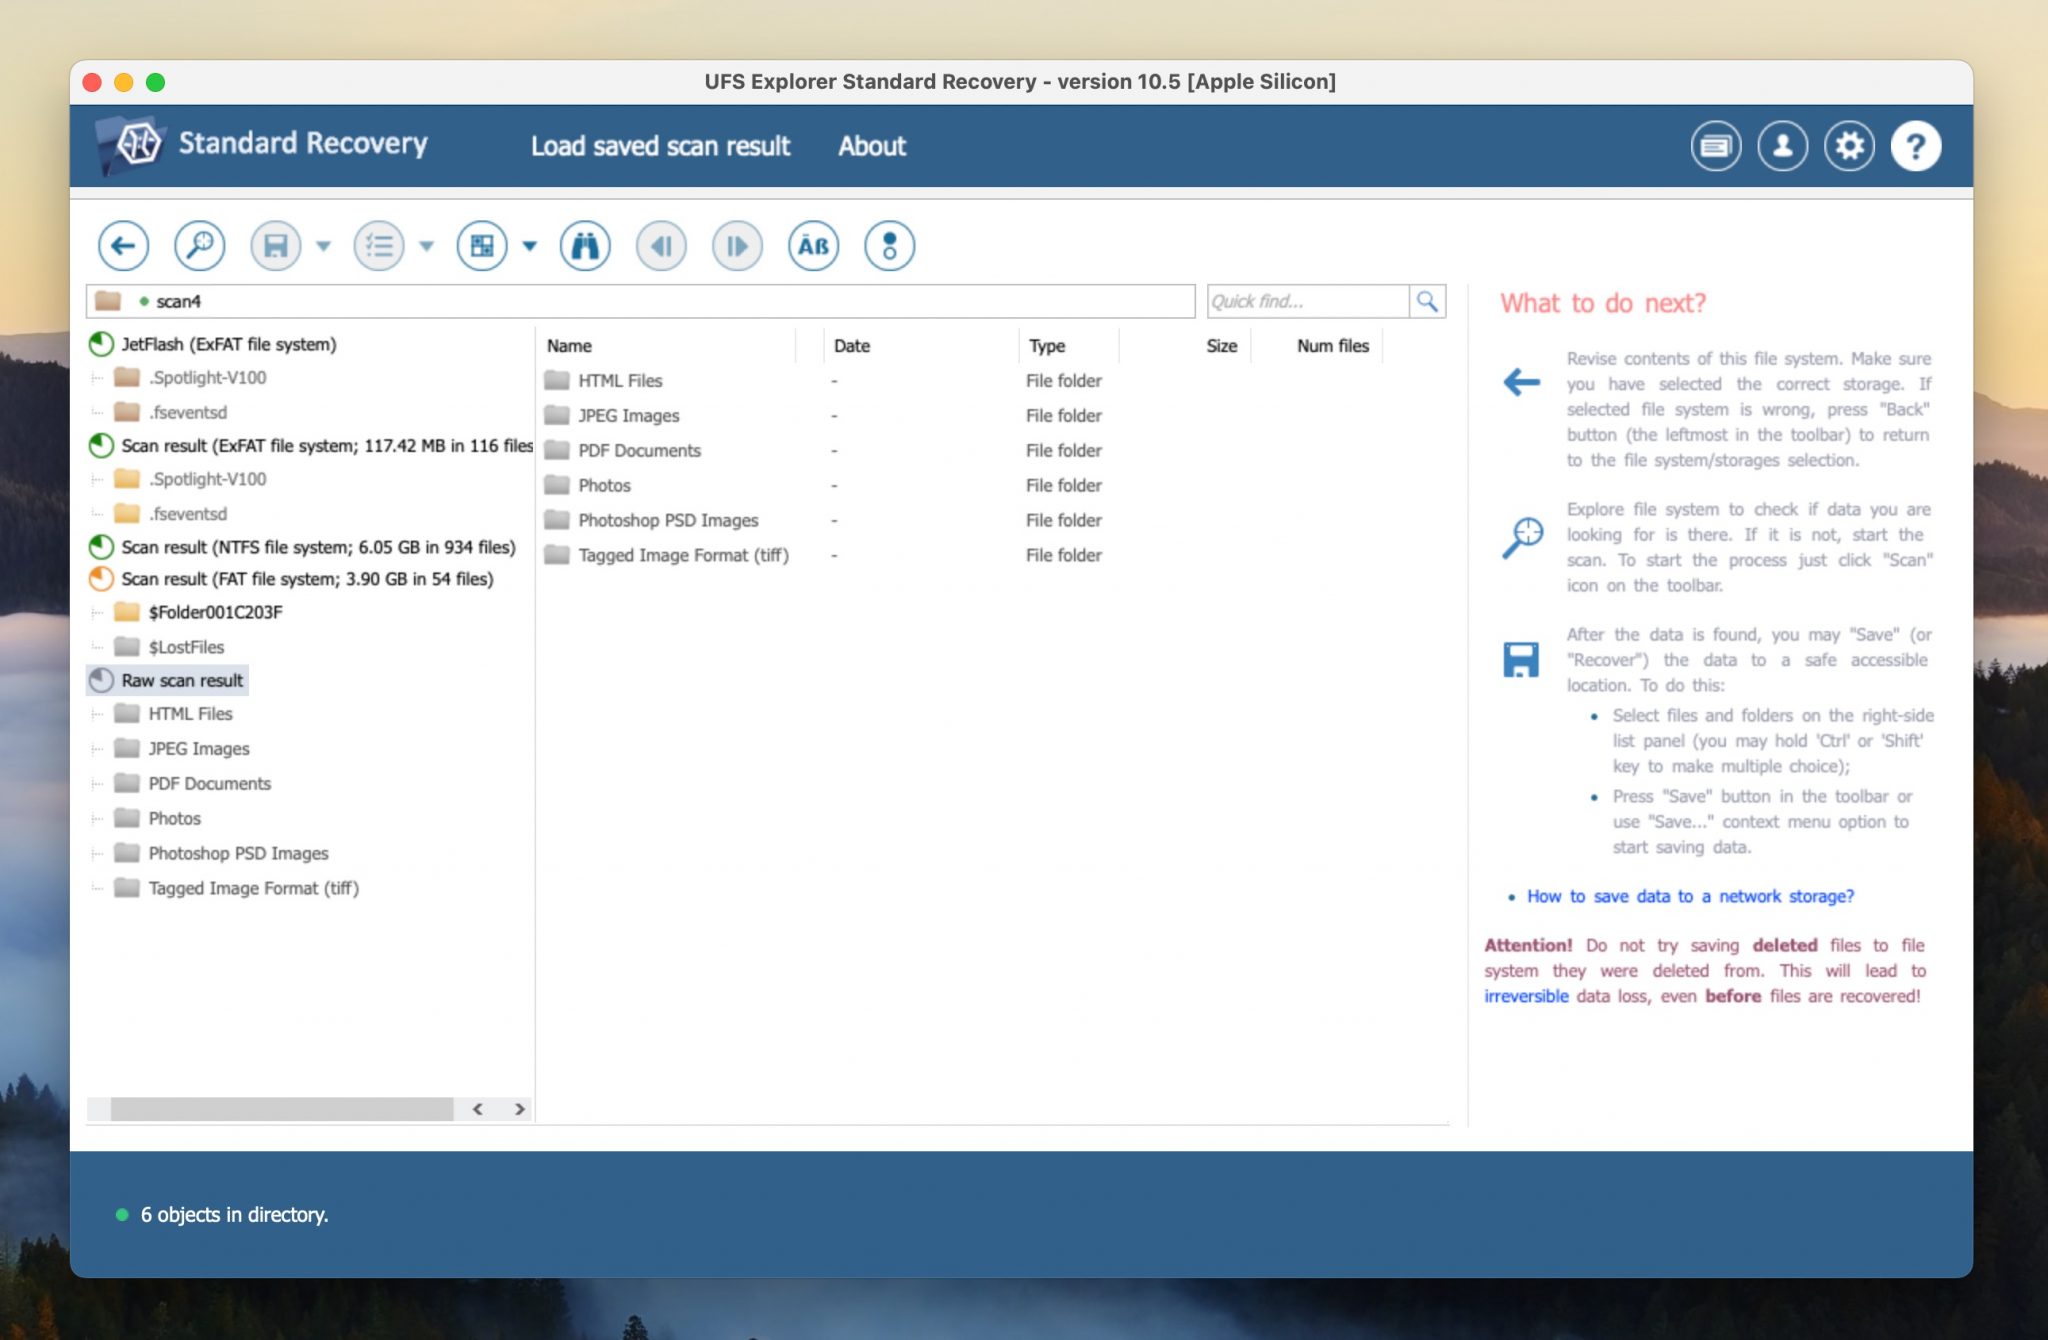This screenshot has width=2048, height=1340.
Task: Sort by the Name column header
Action: tap(569, 346)
